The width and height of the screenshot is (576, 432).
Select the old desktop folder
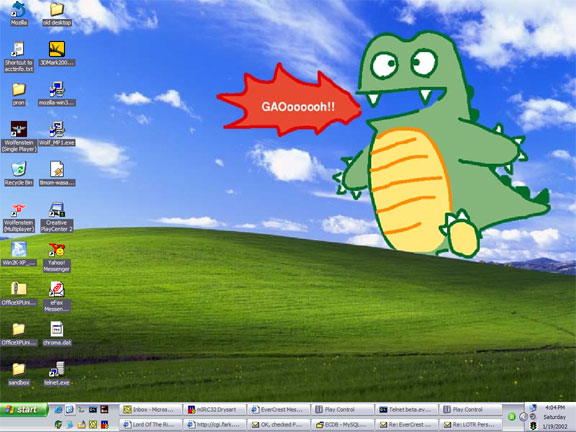[57, 14]
